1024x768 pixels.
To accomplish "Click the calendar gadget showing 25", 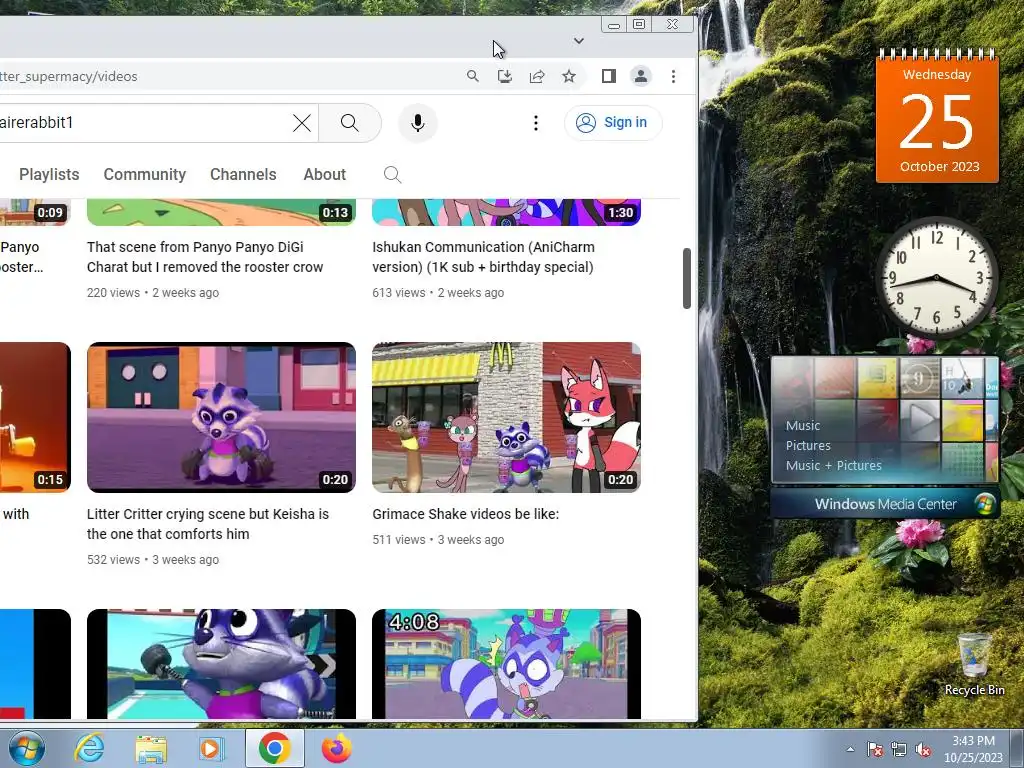I will pos(937,116).
